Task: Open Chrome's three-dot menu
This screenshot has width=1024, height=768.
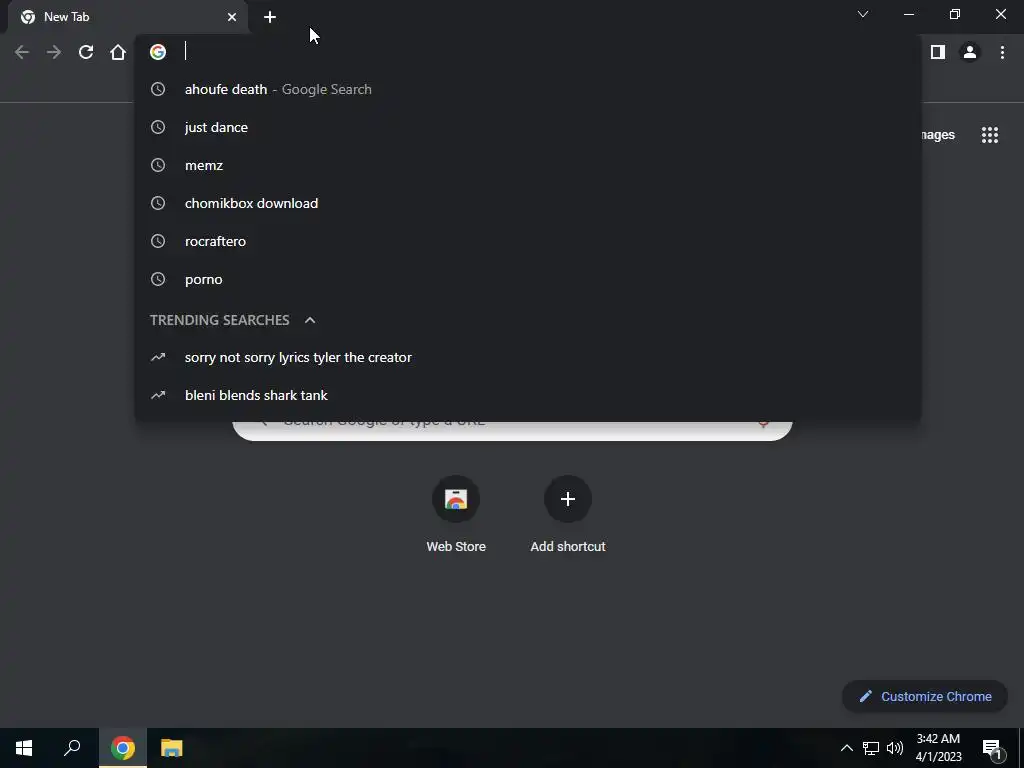Action: click(1002, 52)
